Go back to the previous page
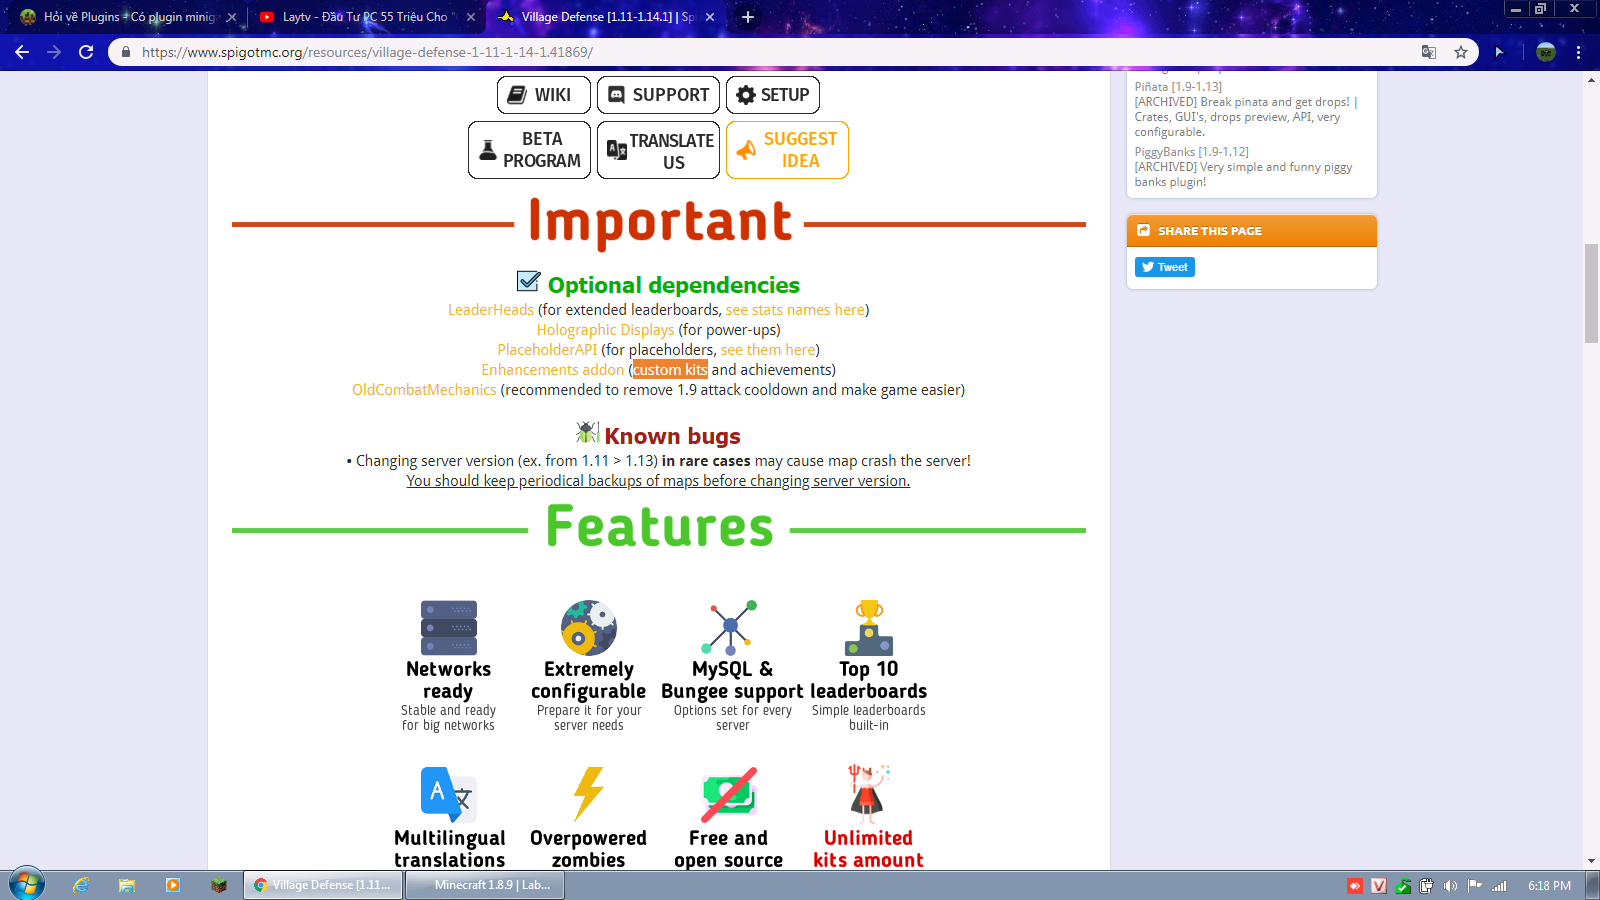Viewport: 1600px width, 900px height. (x=22, y=52)
